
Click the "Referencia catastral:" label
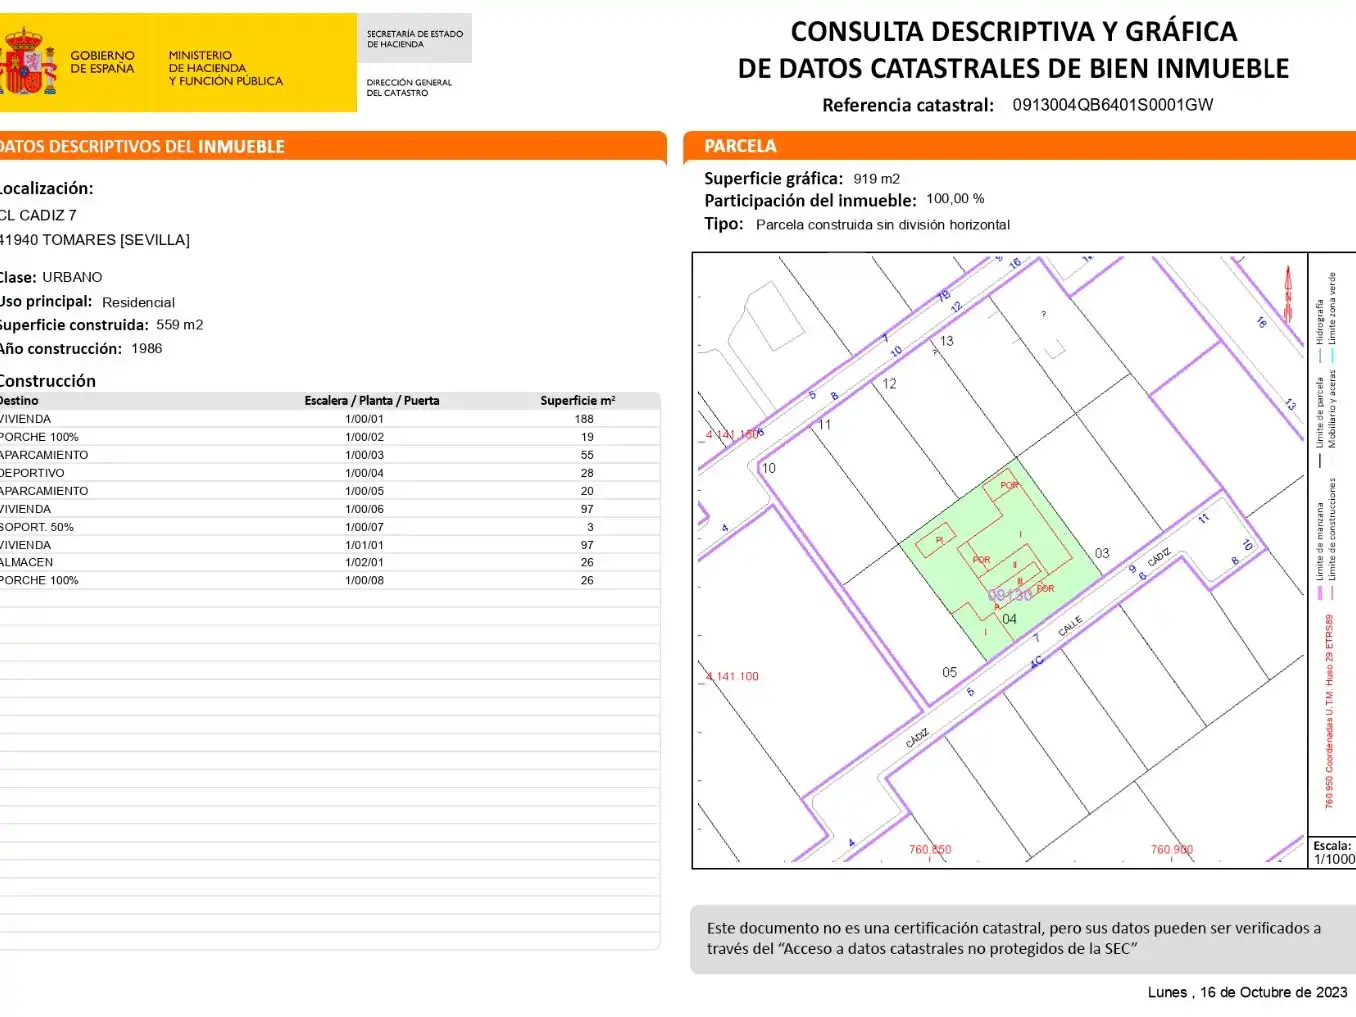pyautogui.click(x=908, y=105)
